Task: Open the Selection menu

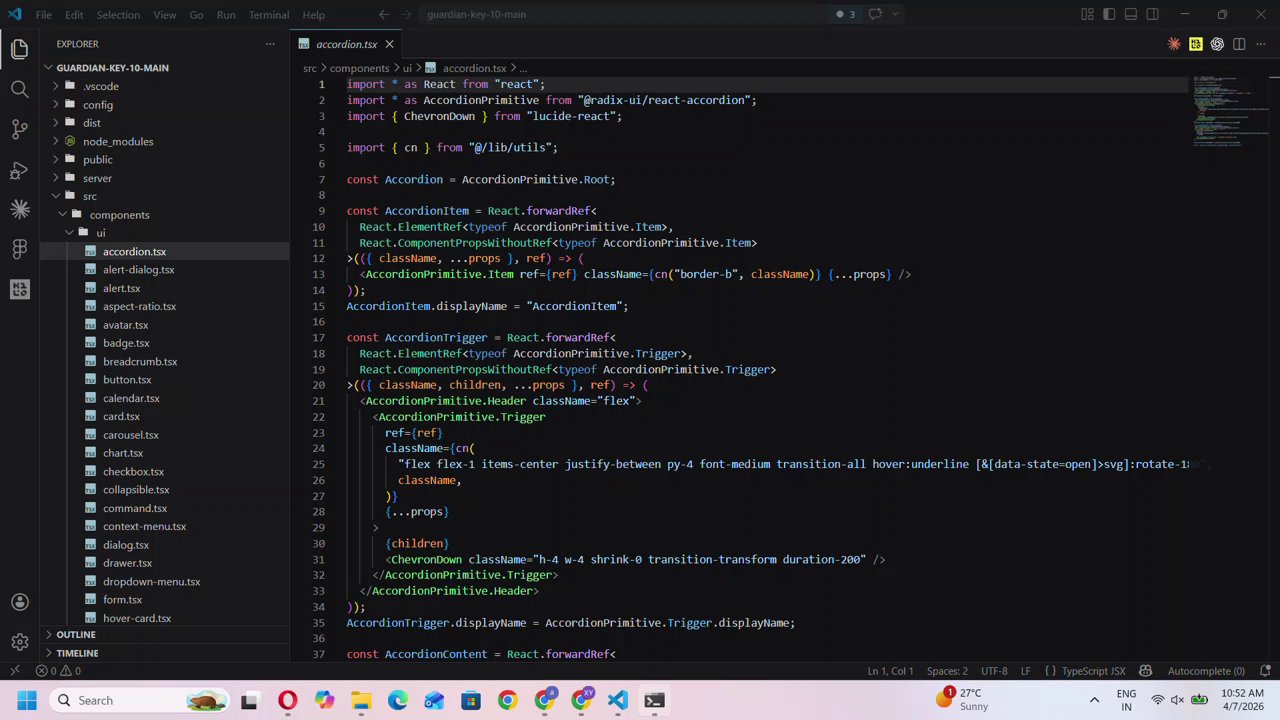Action: (118, 15)
